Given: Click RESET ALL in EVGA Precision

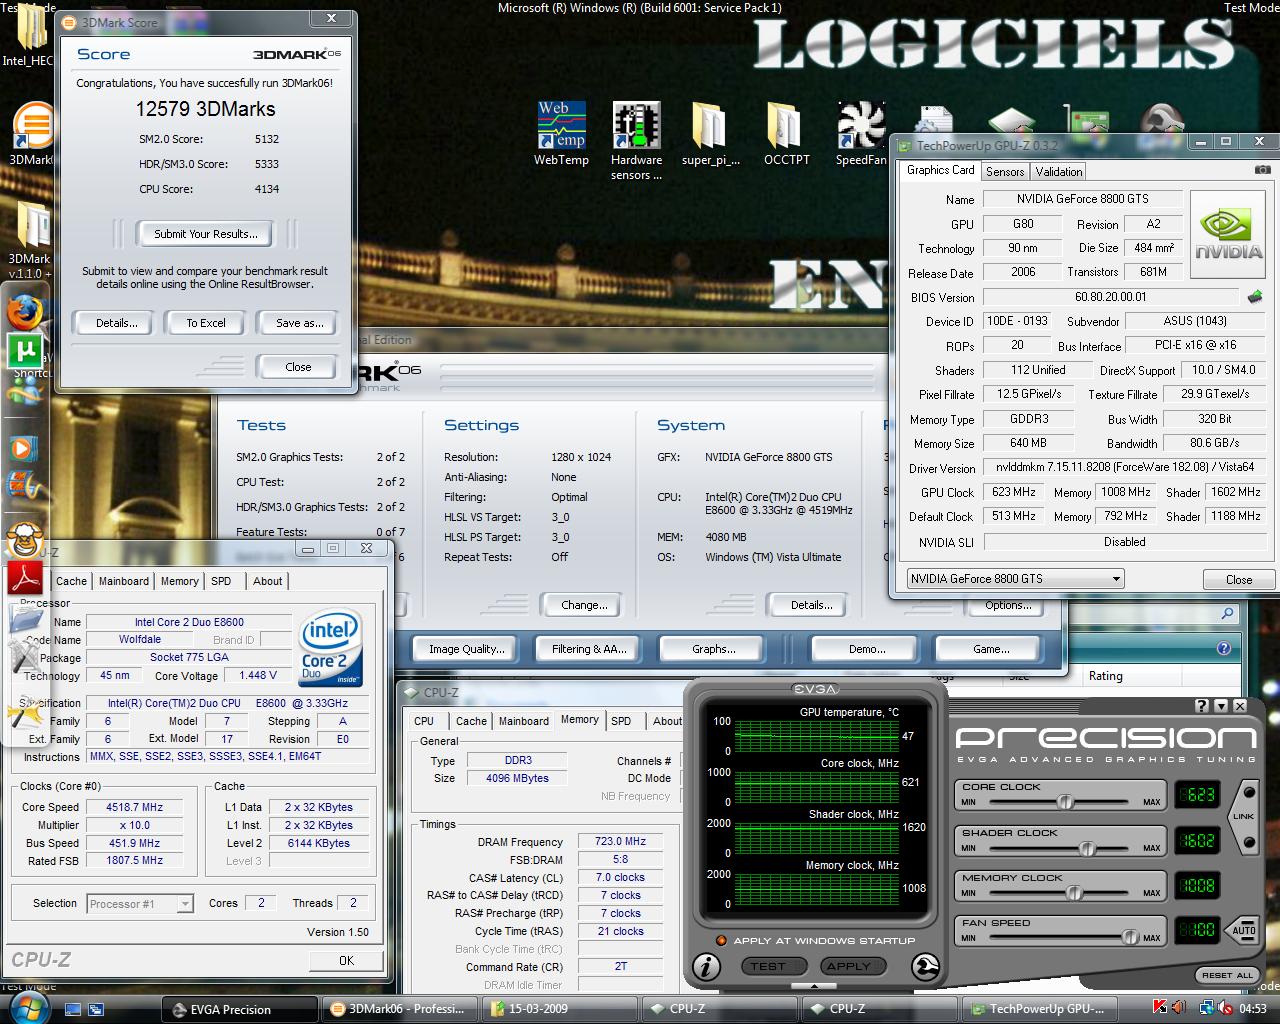Looking at the screenshot, I should (1227, 975).
